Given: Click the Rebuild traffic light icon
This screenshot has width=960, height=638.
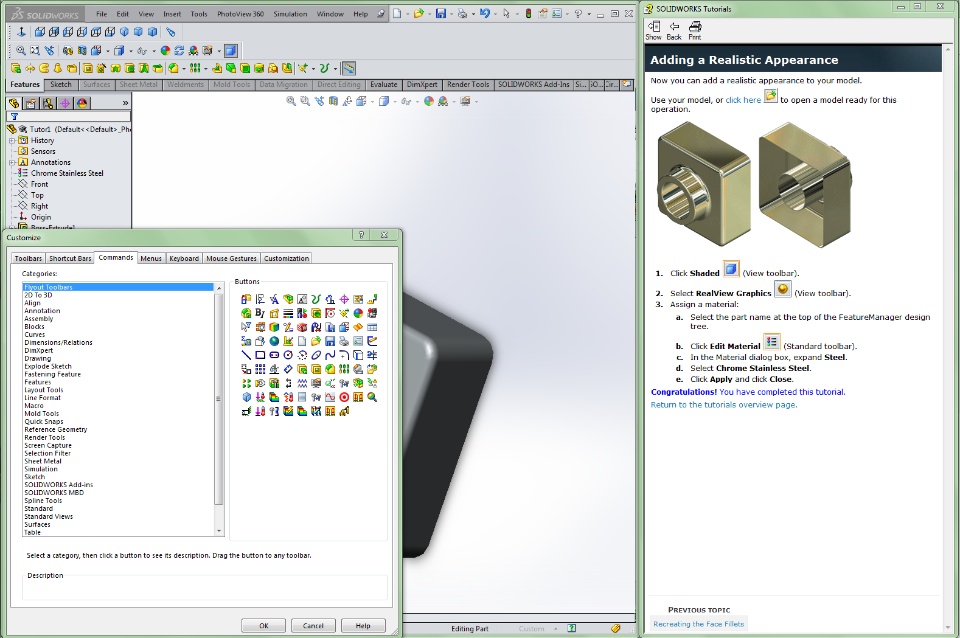Looking at the screenshot, I should (x=528, y=13).
